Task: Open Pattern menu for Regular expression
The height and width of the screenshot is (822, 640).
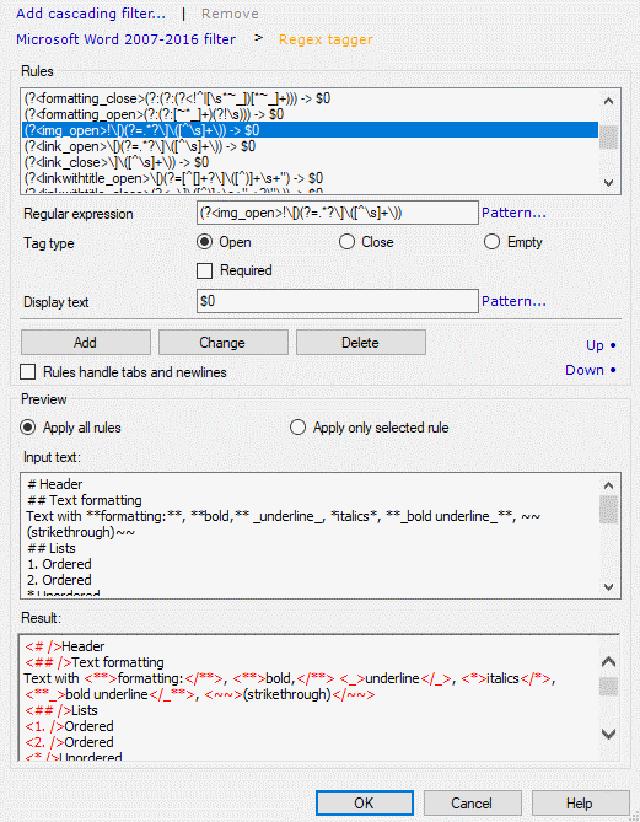Action: [513, 213]
